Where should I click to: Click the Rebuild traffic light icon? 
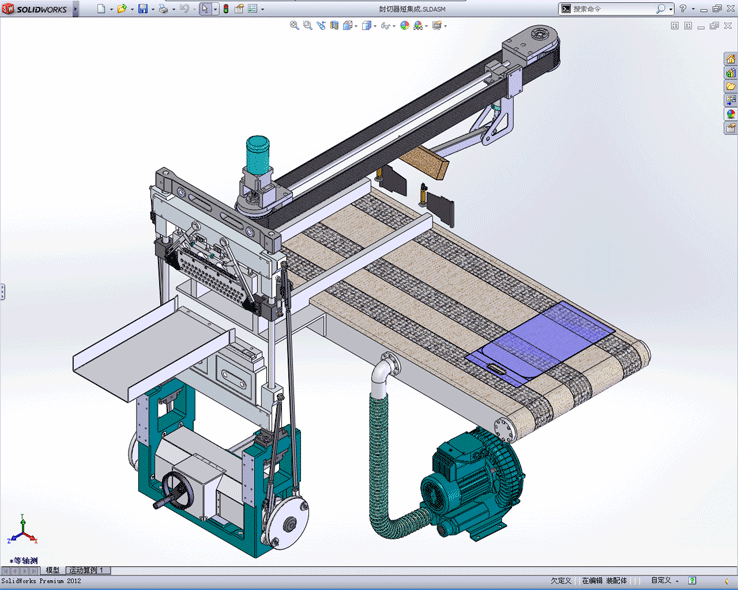[225, 9]
